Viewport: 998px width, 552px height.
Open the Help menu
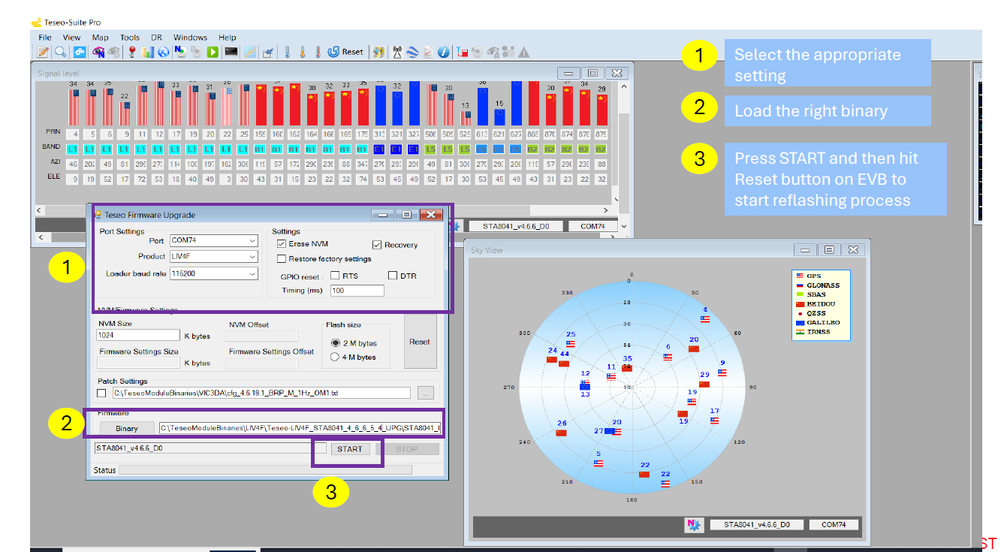[x=227, y=38]
